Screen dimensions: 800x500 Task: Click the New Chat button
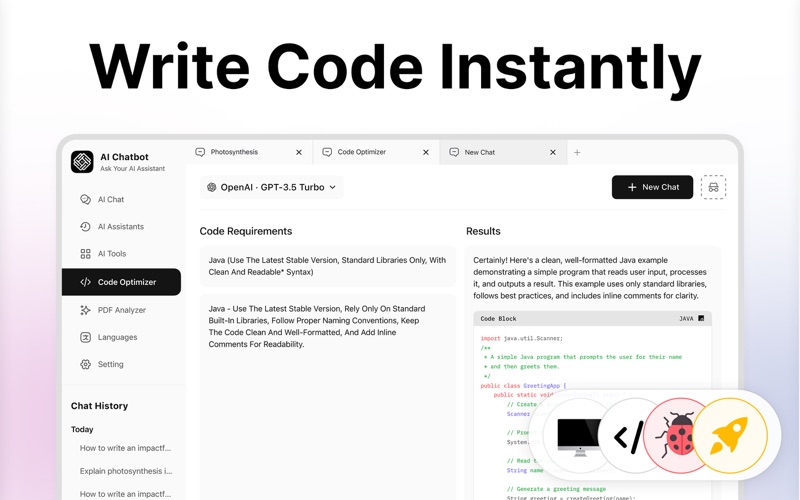(653, 187)
